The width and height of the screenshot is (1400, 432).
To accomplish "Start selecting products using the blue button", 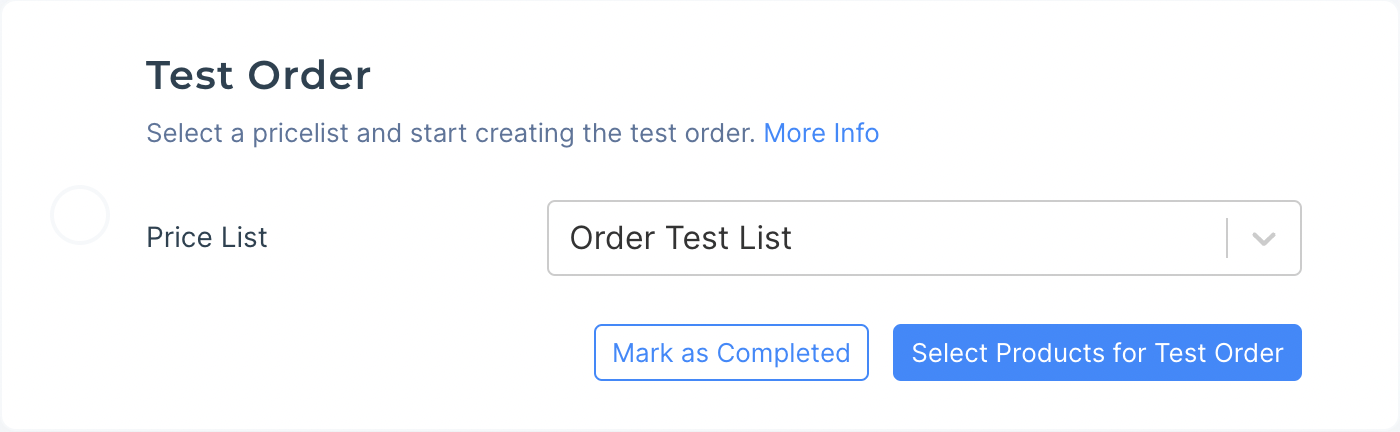I will pyautogui.click(x=1097, y=353).
